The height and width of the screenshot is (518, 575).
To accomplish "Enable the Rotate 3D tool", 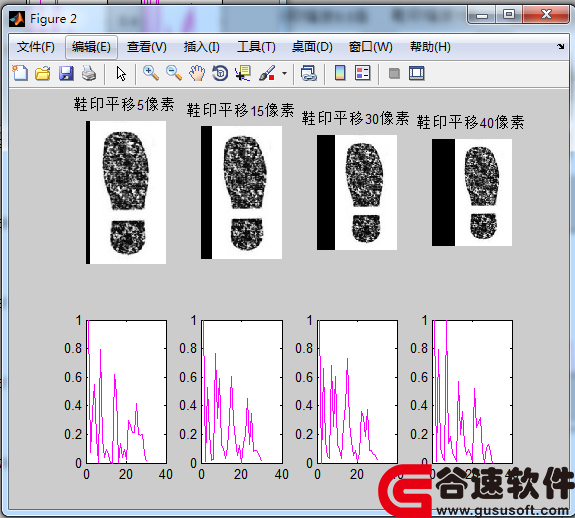I will pos(220,73).
